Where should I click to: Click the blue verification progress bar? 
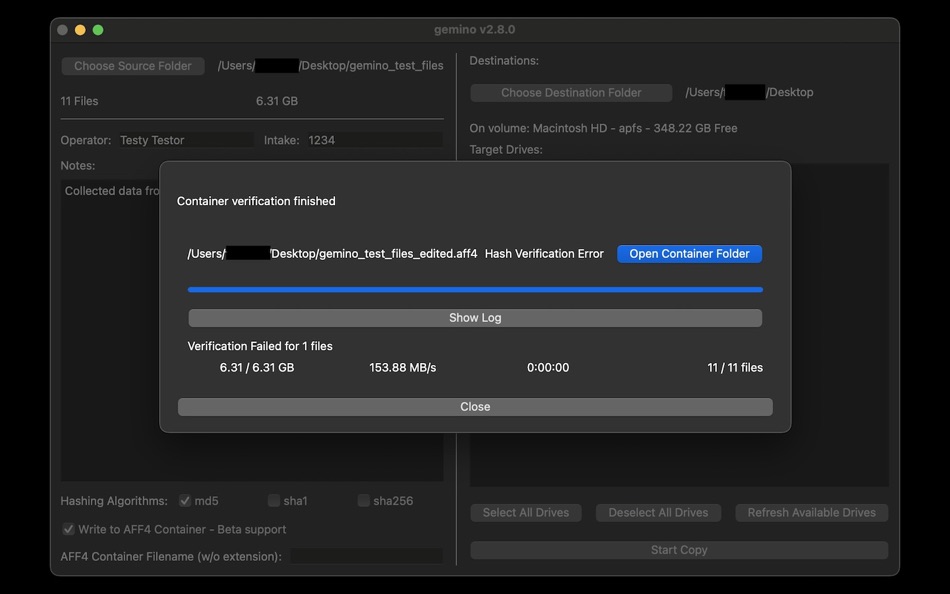tap(475, 290)
